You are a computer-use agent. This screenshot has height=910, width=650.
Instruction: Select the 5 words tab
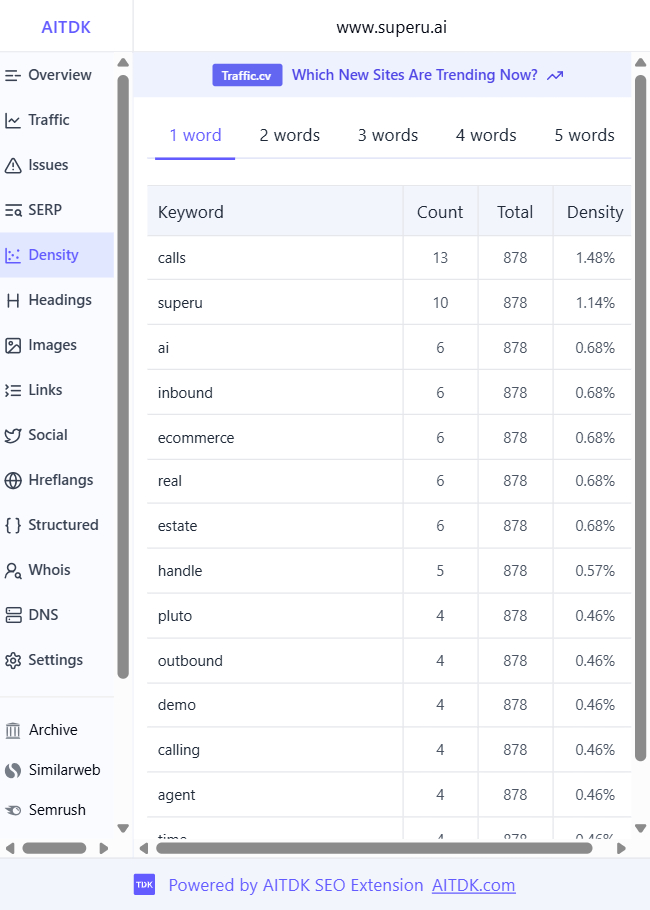point(584,135)
